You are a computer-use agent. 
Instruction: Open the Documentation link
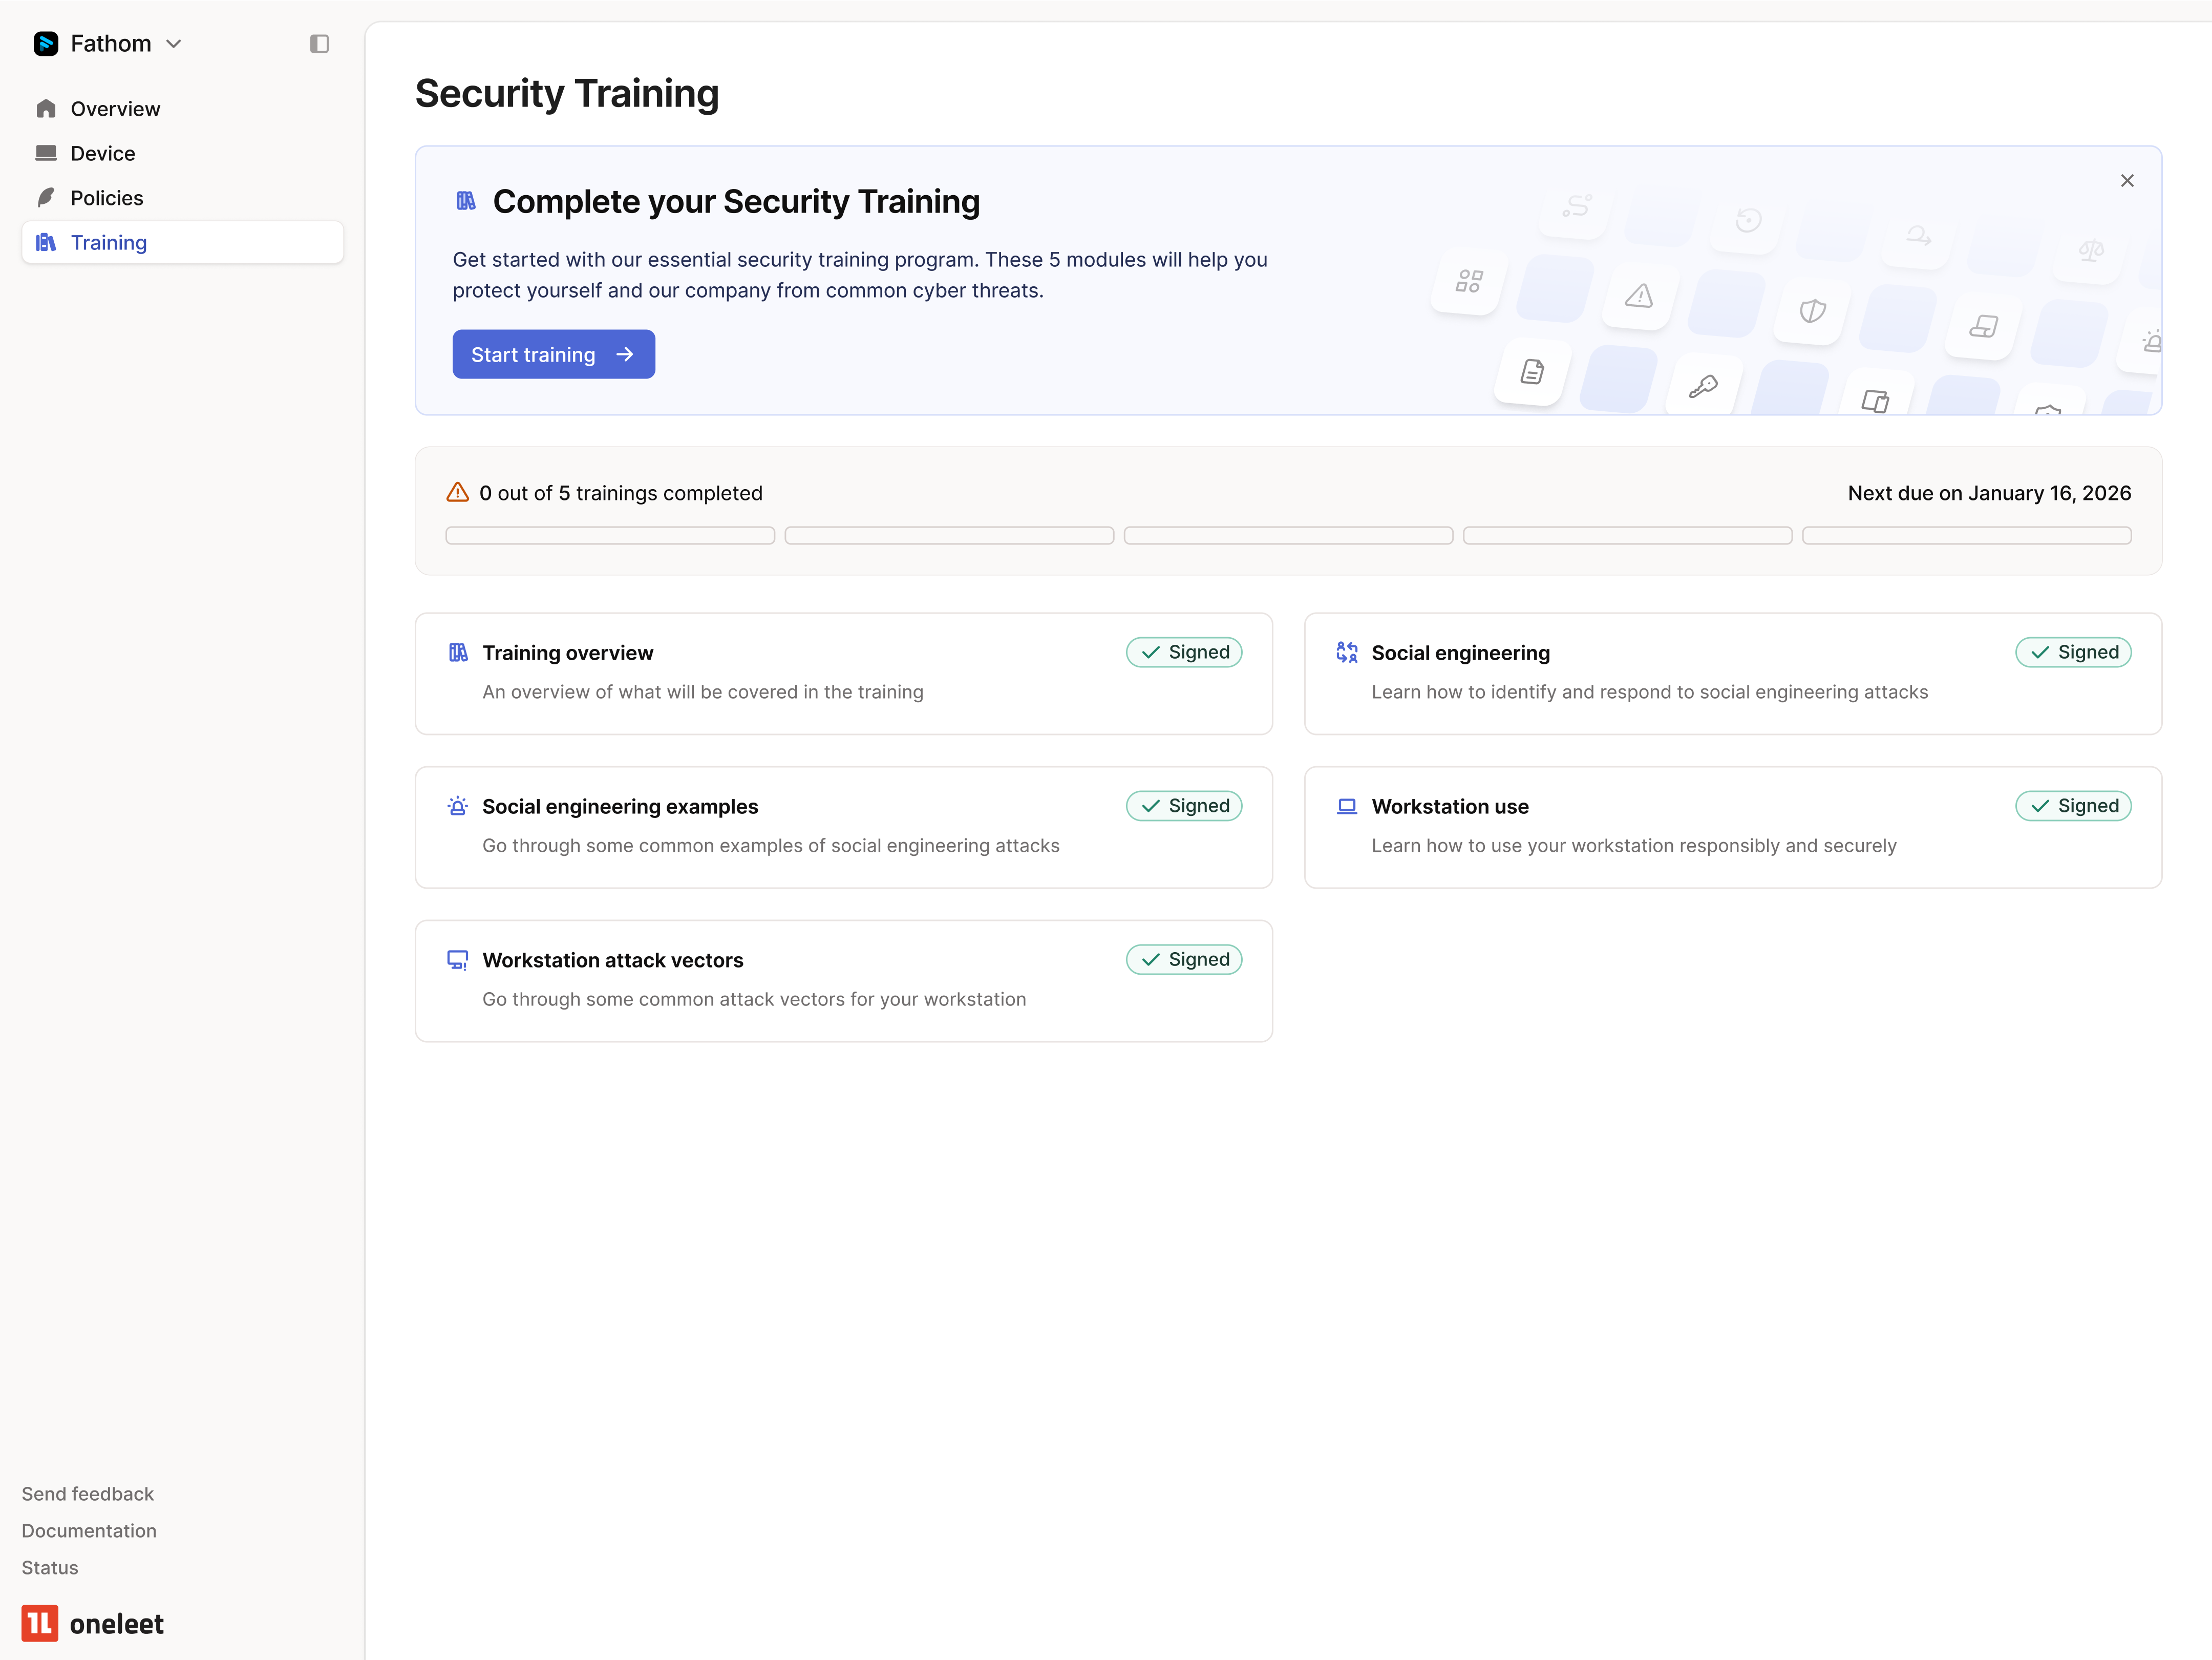pos(88,1530)
